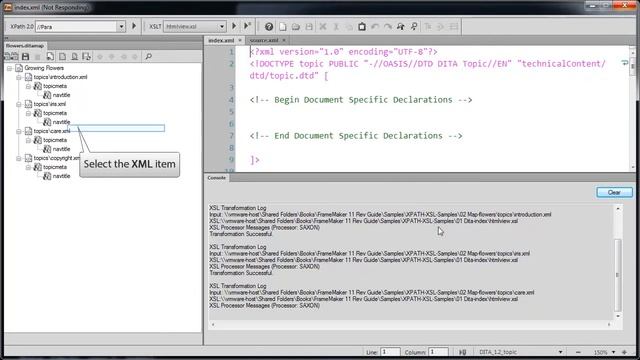Screen dimensions: 640x360
Task: Click the Undo arrow icon
Action: (375, 27)
